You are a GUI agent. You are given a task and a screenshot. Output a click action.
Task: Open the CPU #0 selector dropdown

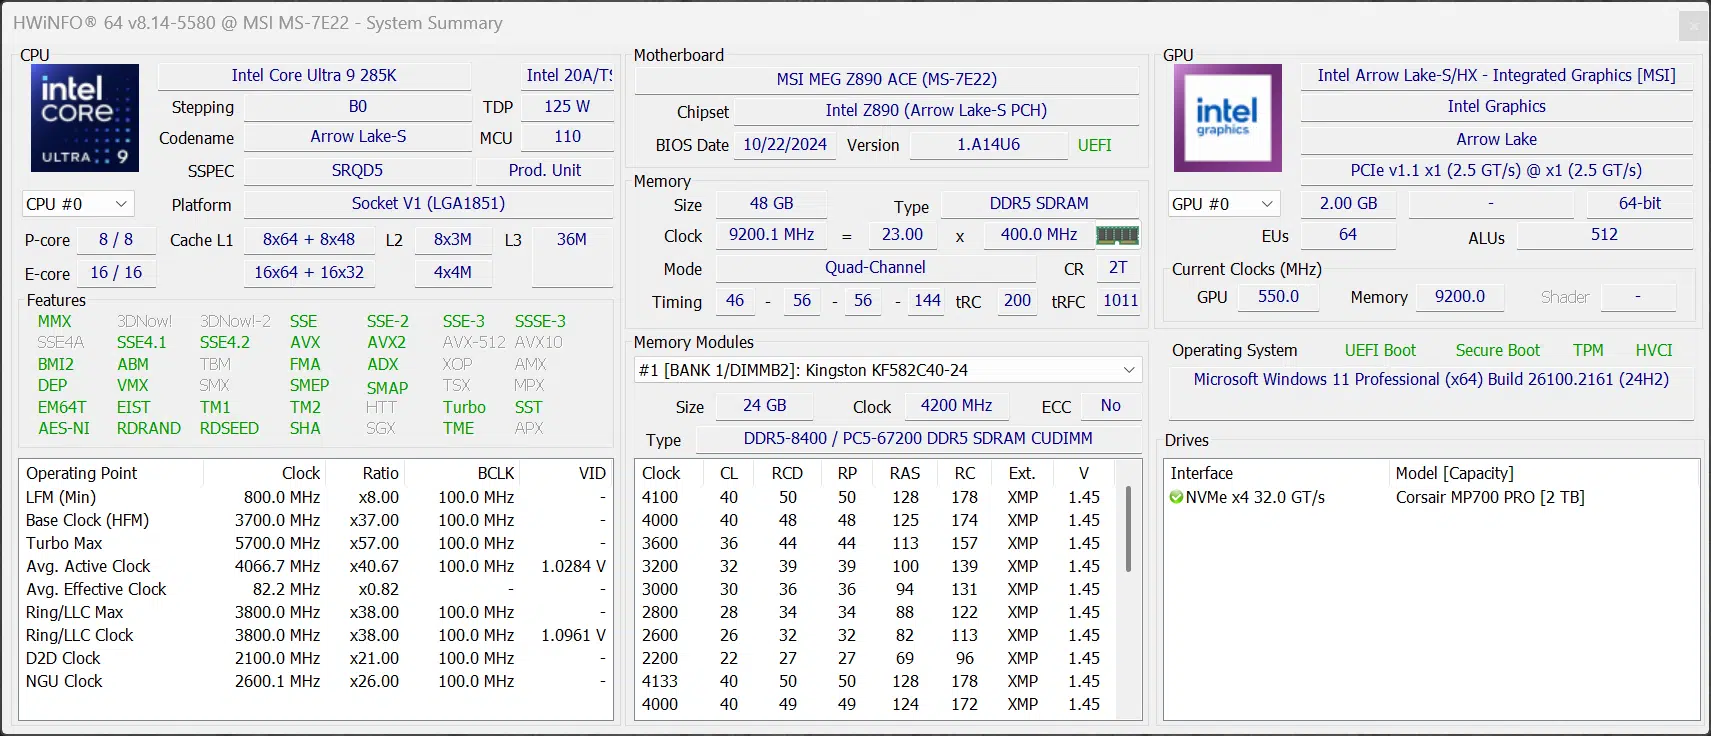78,204
